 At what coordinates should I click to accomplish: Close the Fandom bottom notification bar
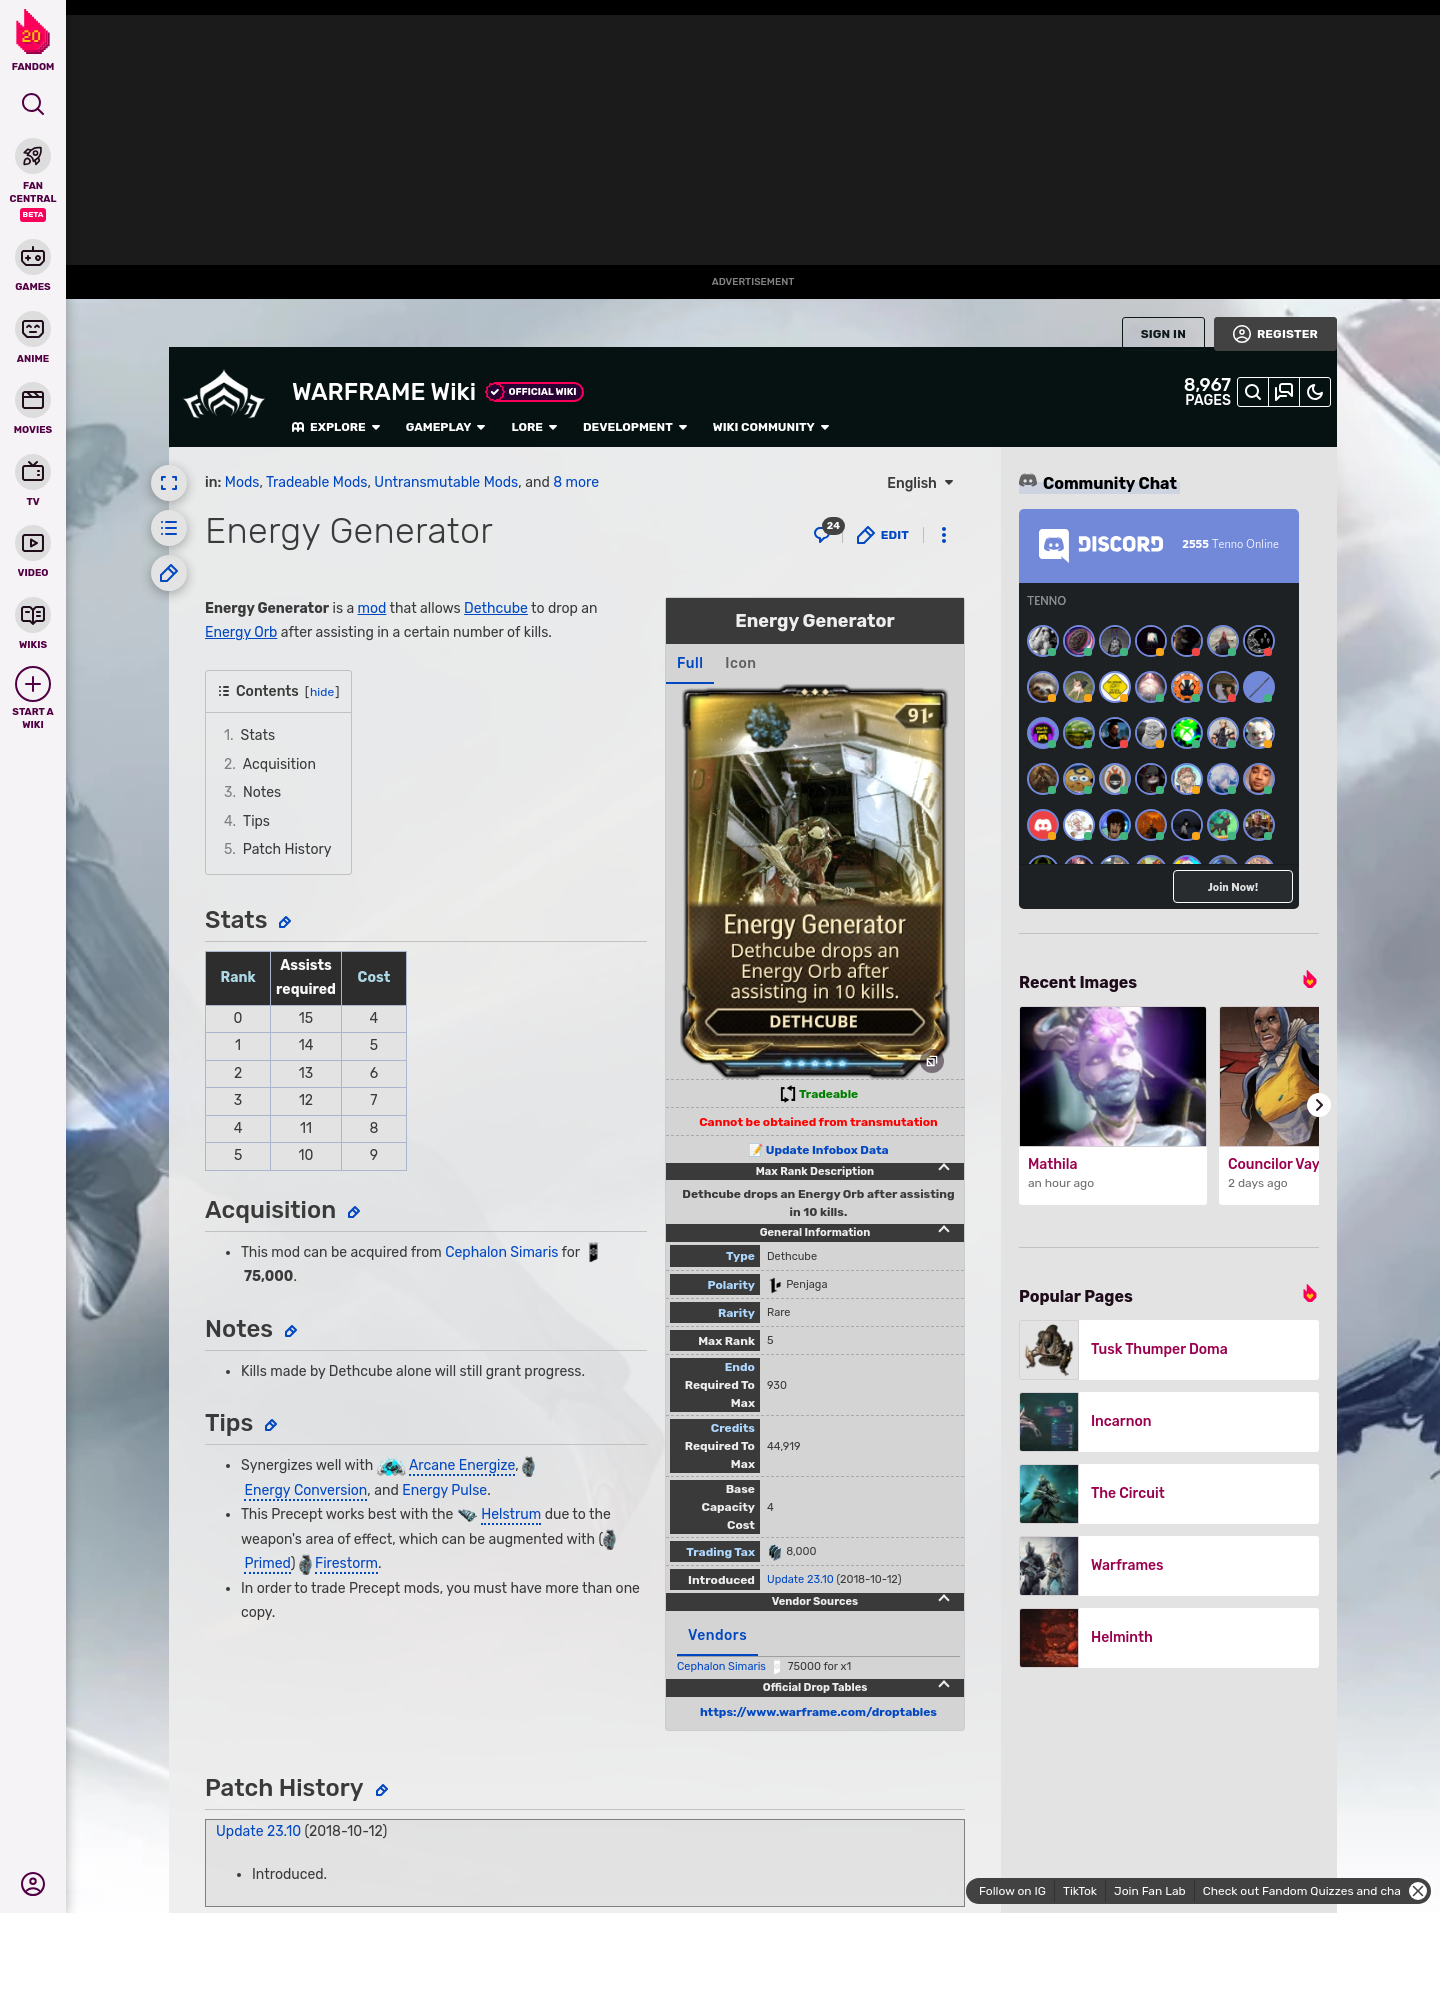pos(1417,1891)
